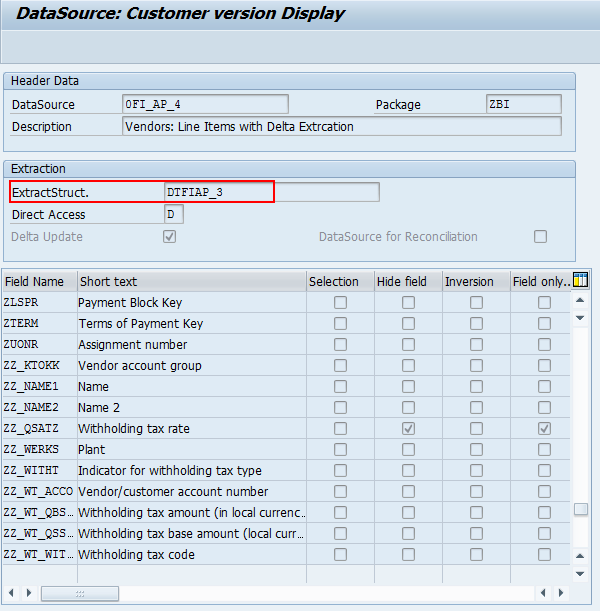The width and height of the screenshot is (600, 611).
Task: Click the Short text column header
Action: 192,281
